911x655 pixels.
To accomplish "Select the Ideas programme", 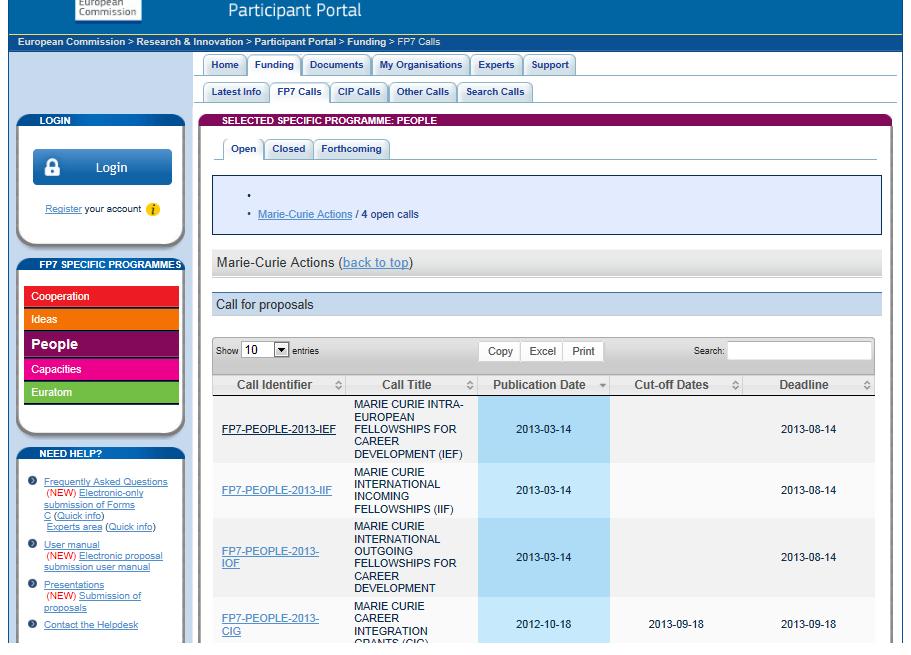I will click(x=101, y=319).
